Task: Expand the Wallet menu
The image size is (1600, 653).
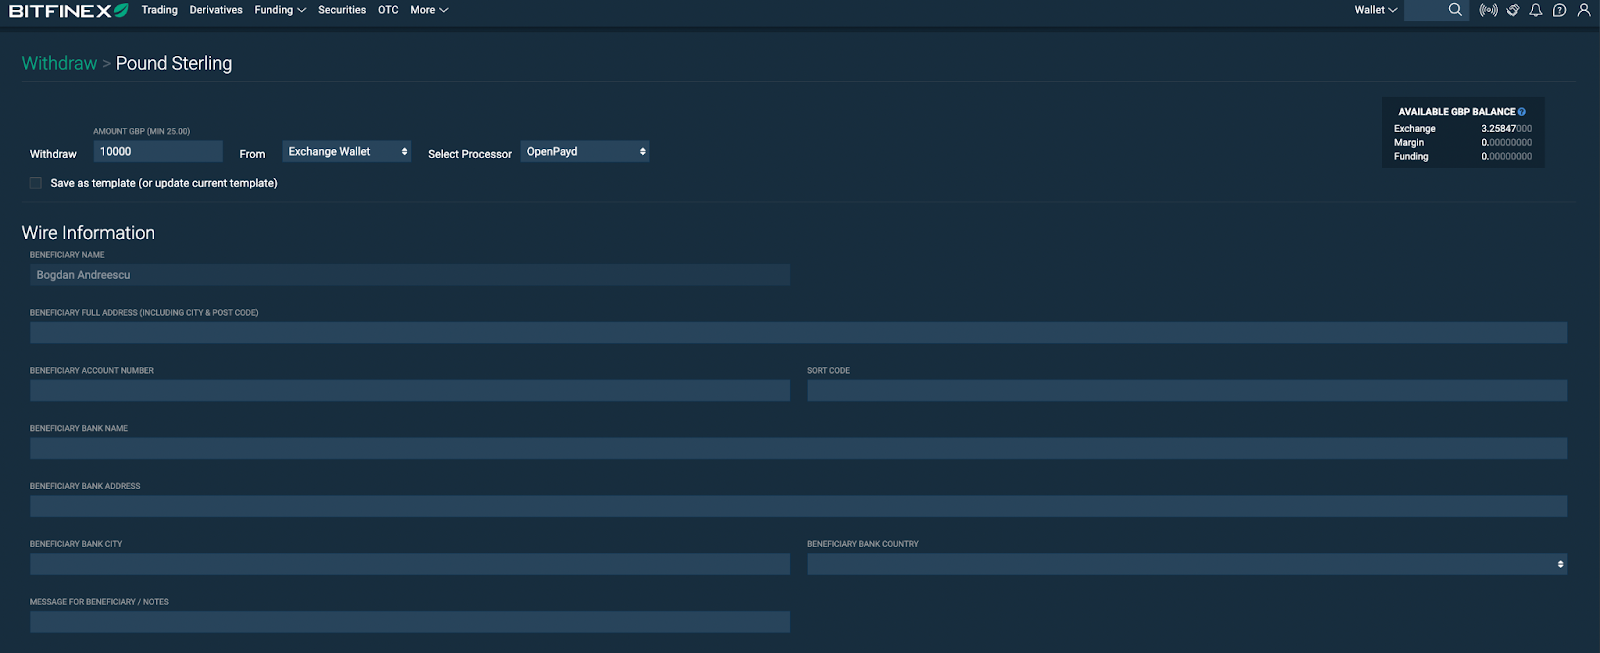Action: click(1376, 10)
